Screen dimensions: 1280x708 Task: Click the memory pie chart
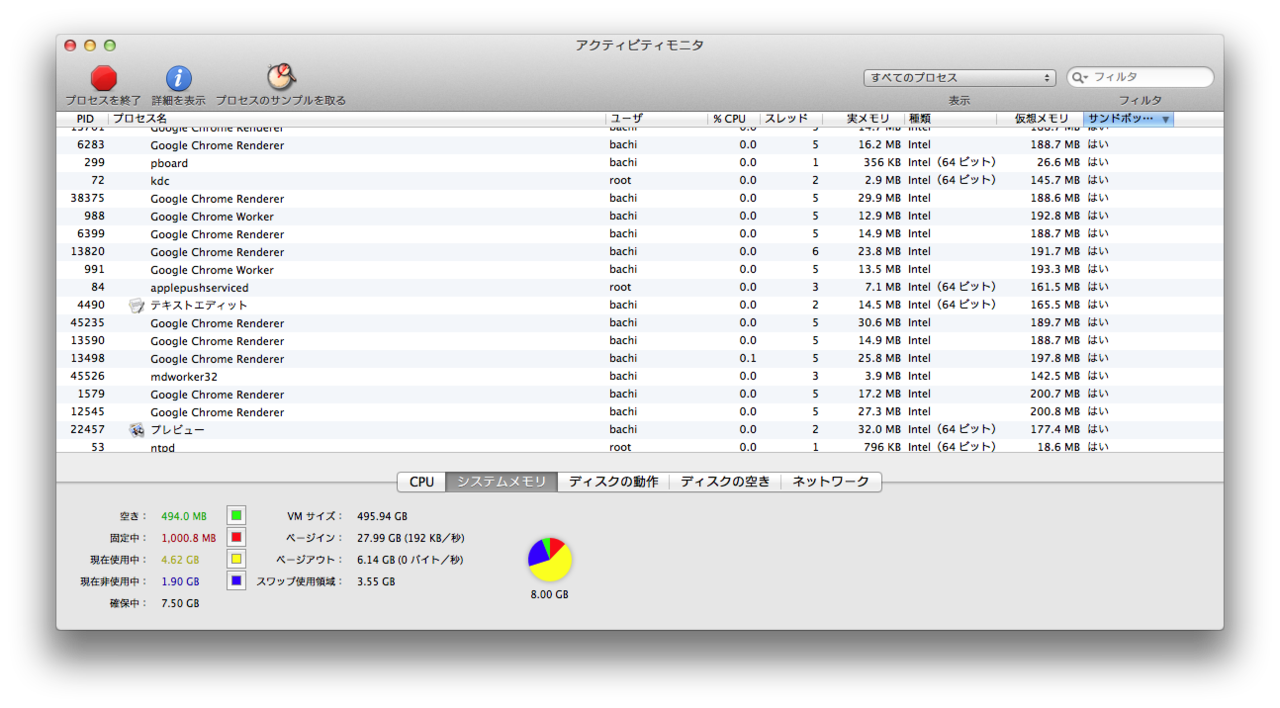point(550,560)
